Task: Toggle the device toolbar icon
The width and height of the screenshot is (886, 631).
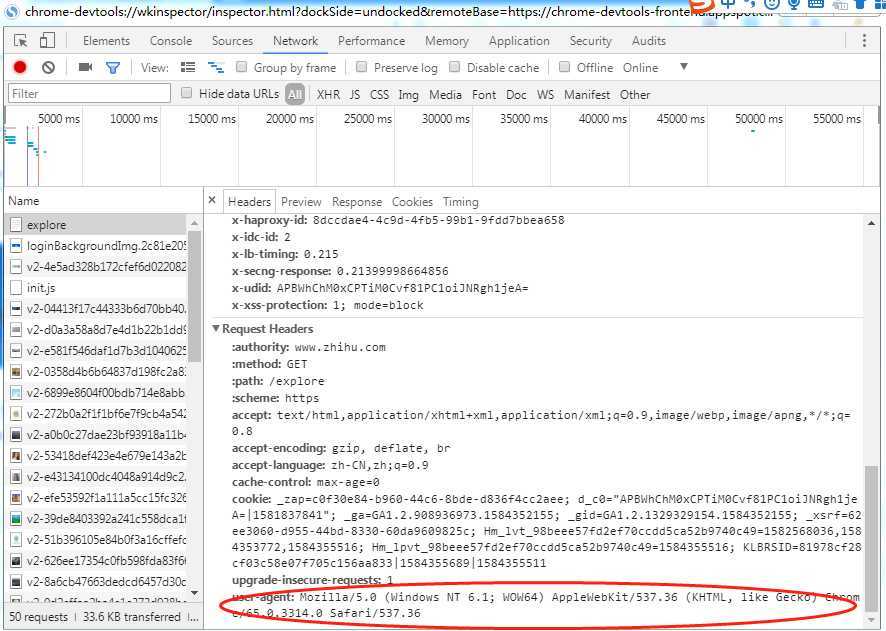Action: (x=47, y=41)
